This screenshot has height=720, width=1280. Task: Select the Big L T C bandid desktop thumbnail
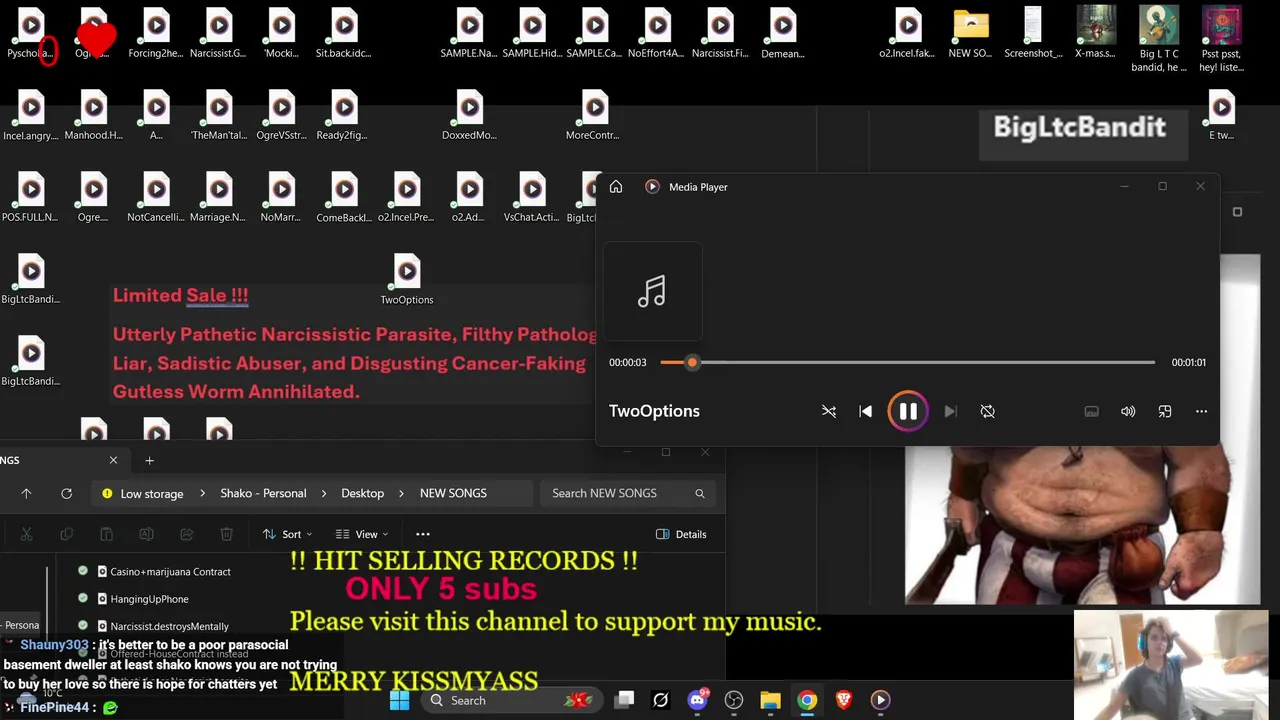pyautogui.click(x=1159, y=39)
